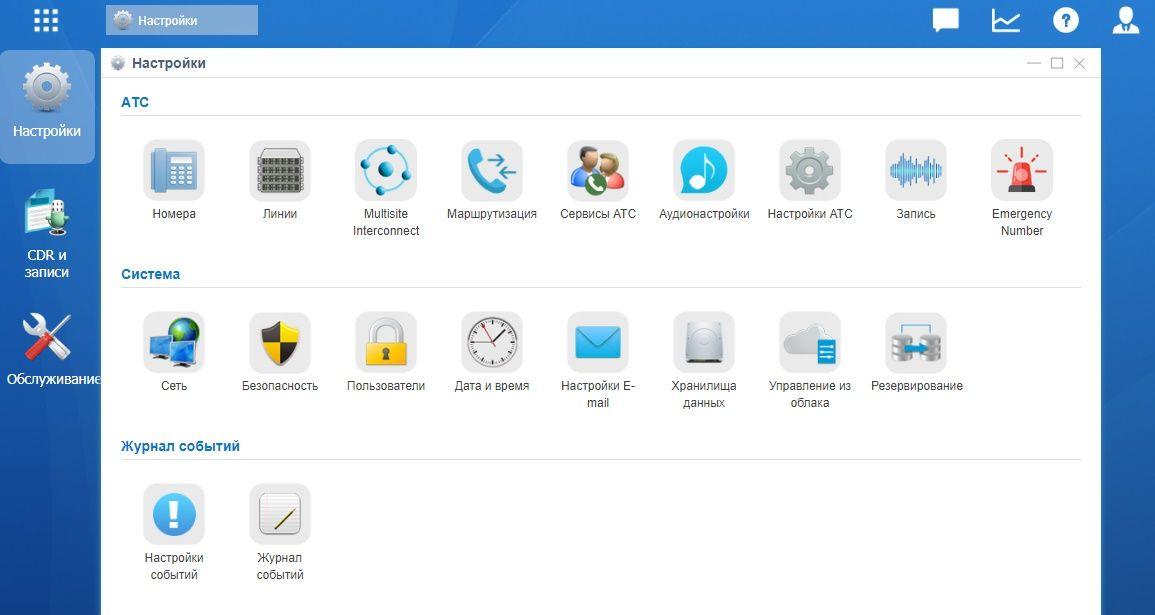Screen dimensions: 1155x615
Task: Click the apps grid in top-left corner
Action: point(45,19)
